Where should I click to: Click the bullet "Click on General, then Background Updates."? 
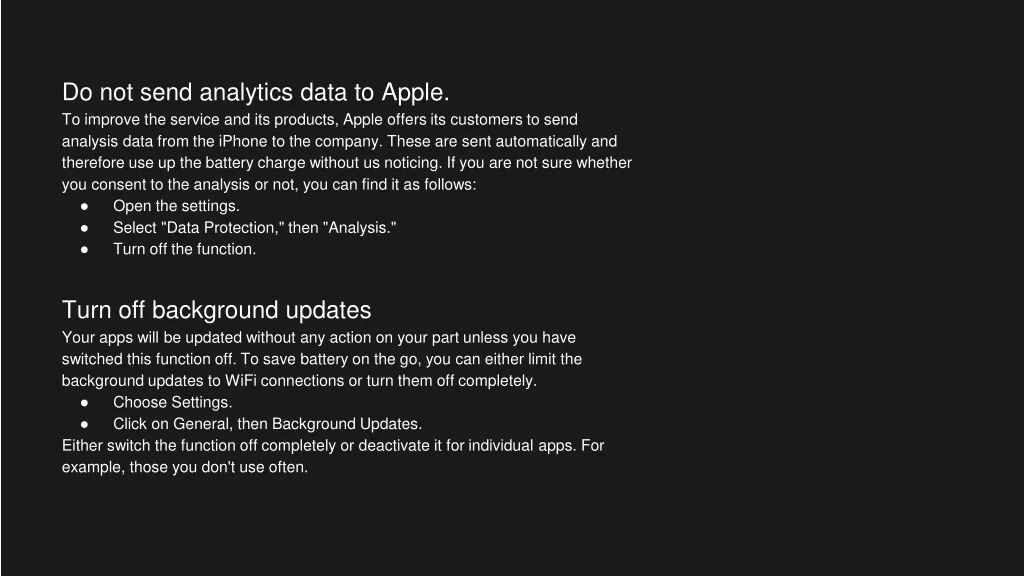(x=267, y=424)
